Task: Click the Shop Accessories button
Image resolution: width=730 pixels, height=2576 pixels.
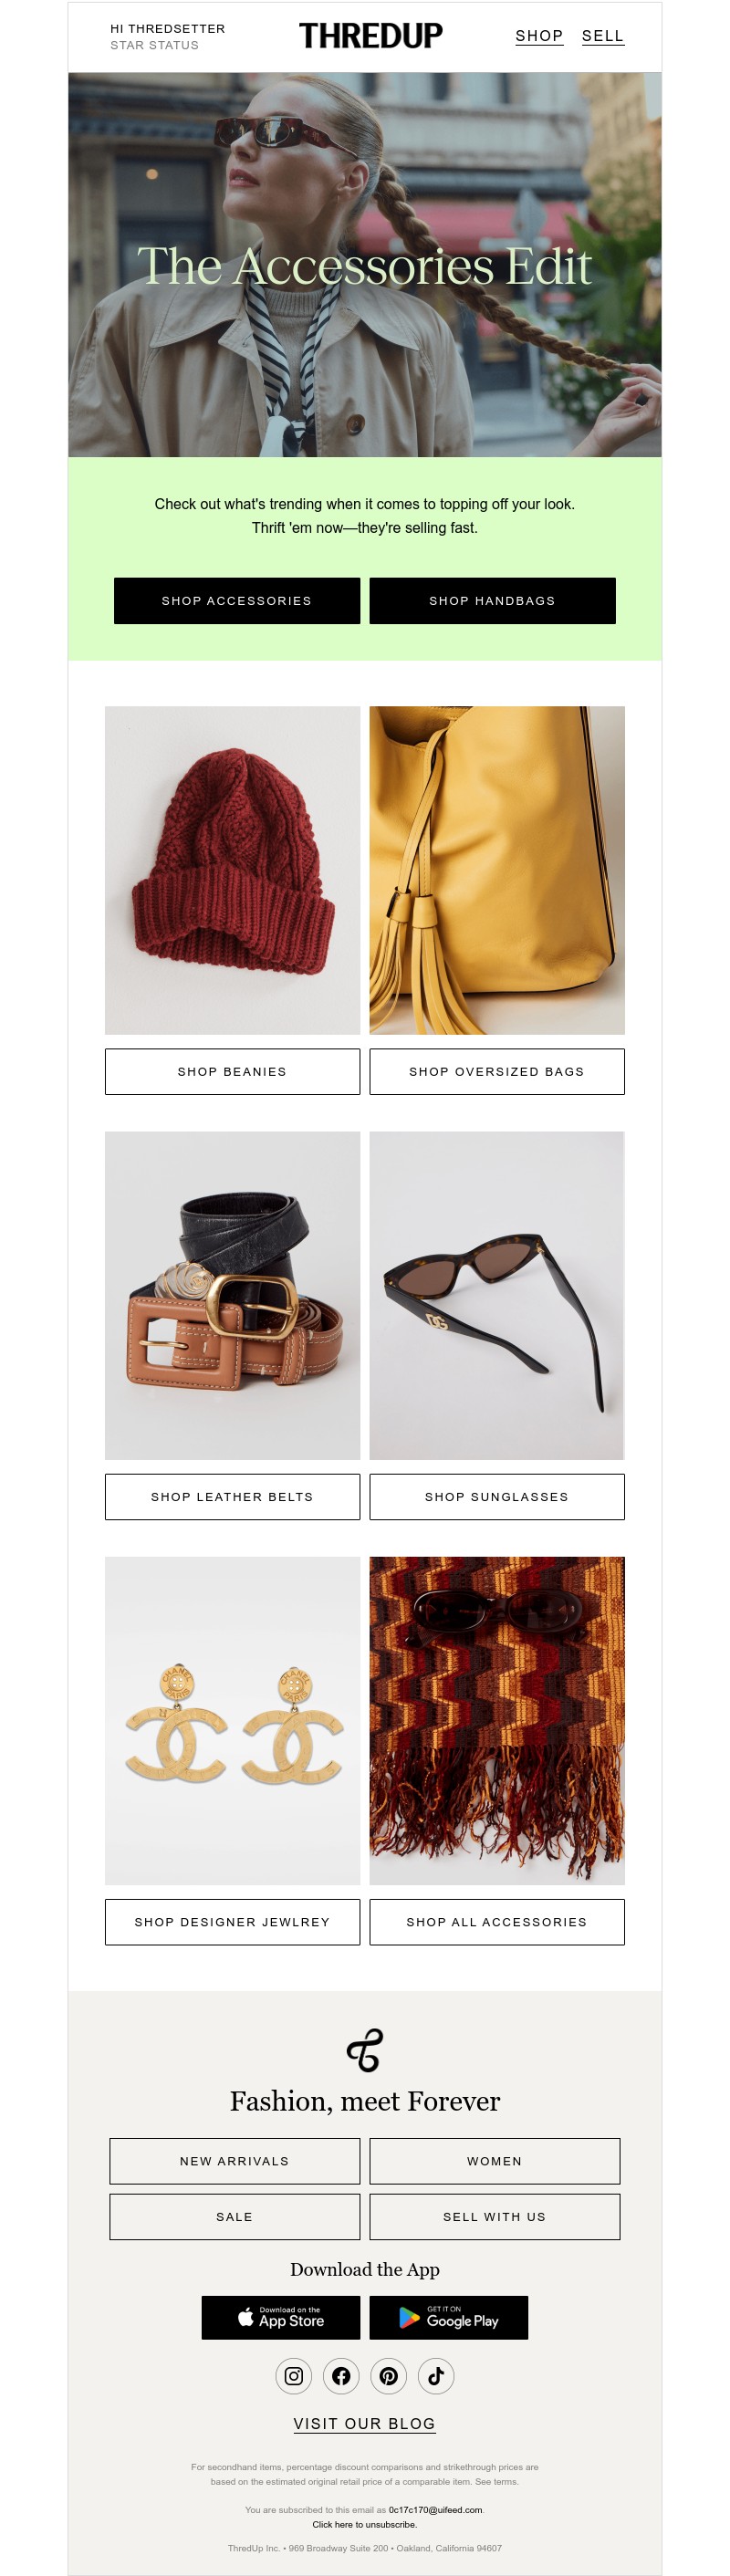Action: pos(237,601)
